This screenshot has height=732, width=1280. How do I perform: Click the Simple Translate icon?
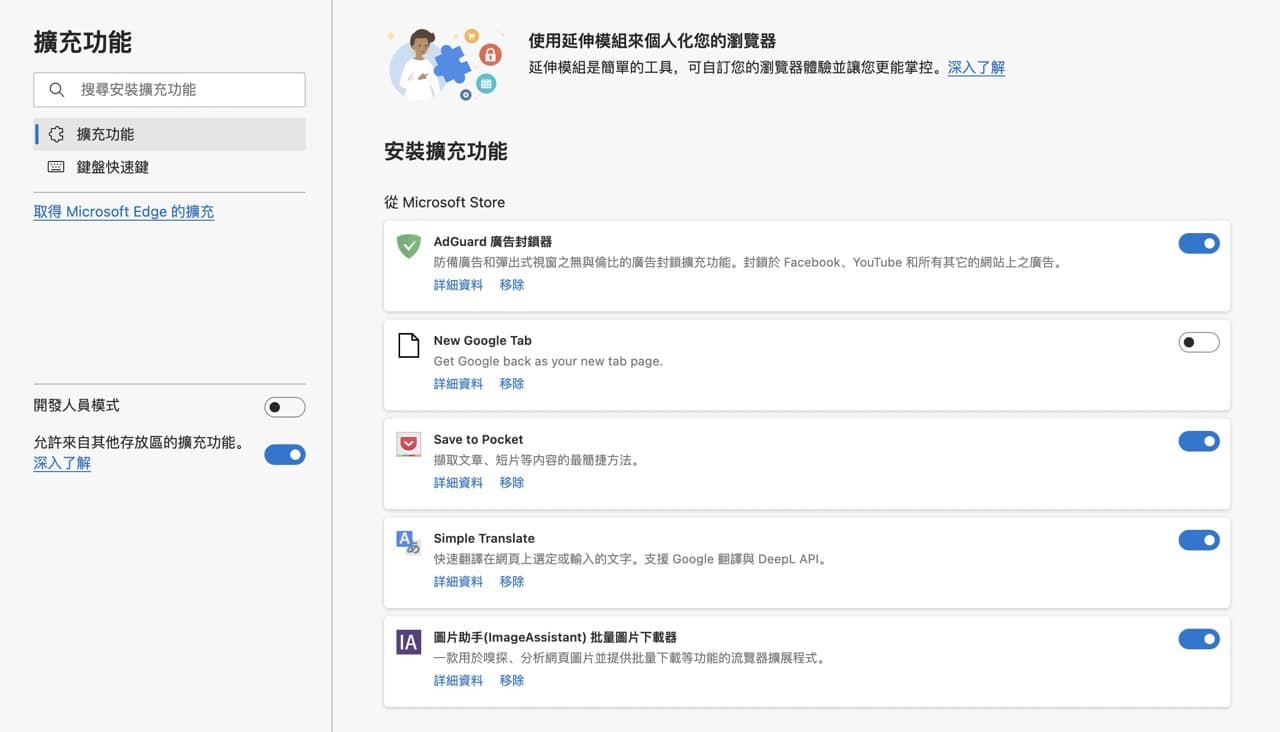pyautogui.click(x=408, y=542)
